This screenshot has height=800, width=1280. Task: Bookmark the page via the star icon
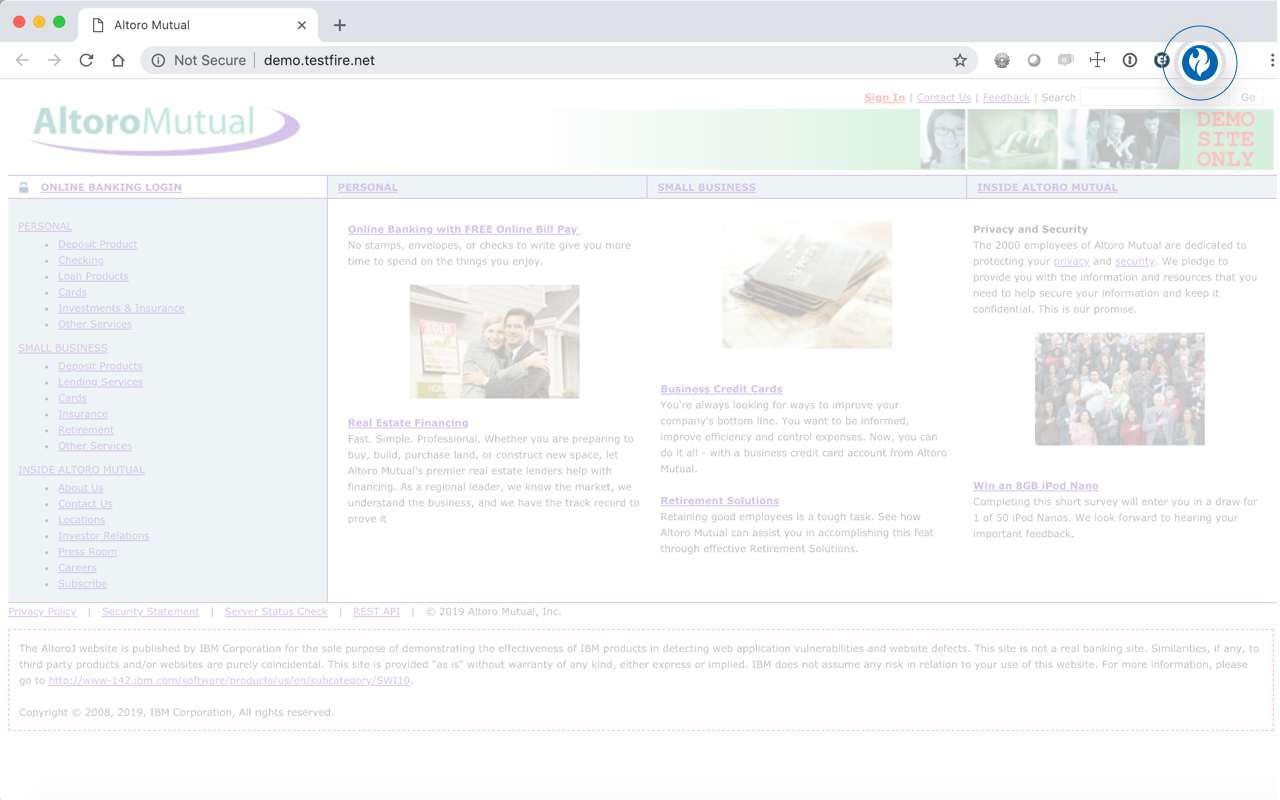tap(959, 60)
